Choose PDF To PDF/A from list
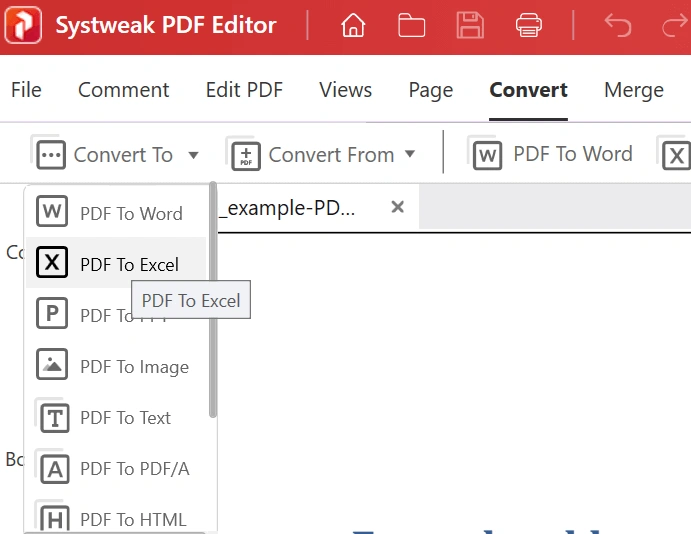The image size is (691, 534). pyautogui.click(x=116, y=468)
